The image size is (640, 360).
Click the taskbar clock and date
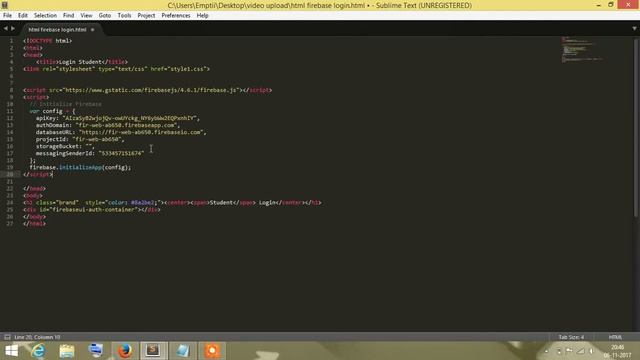(x=617, y=351)
